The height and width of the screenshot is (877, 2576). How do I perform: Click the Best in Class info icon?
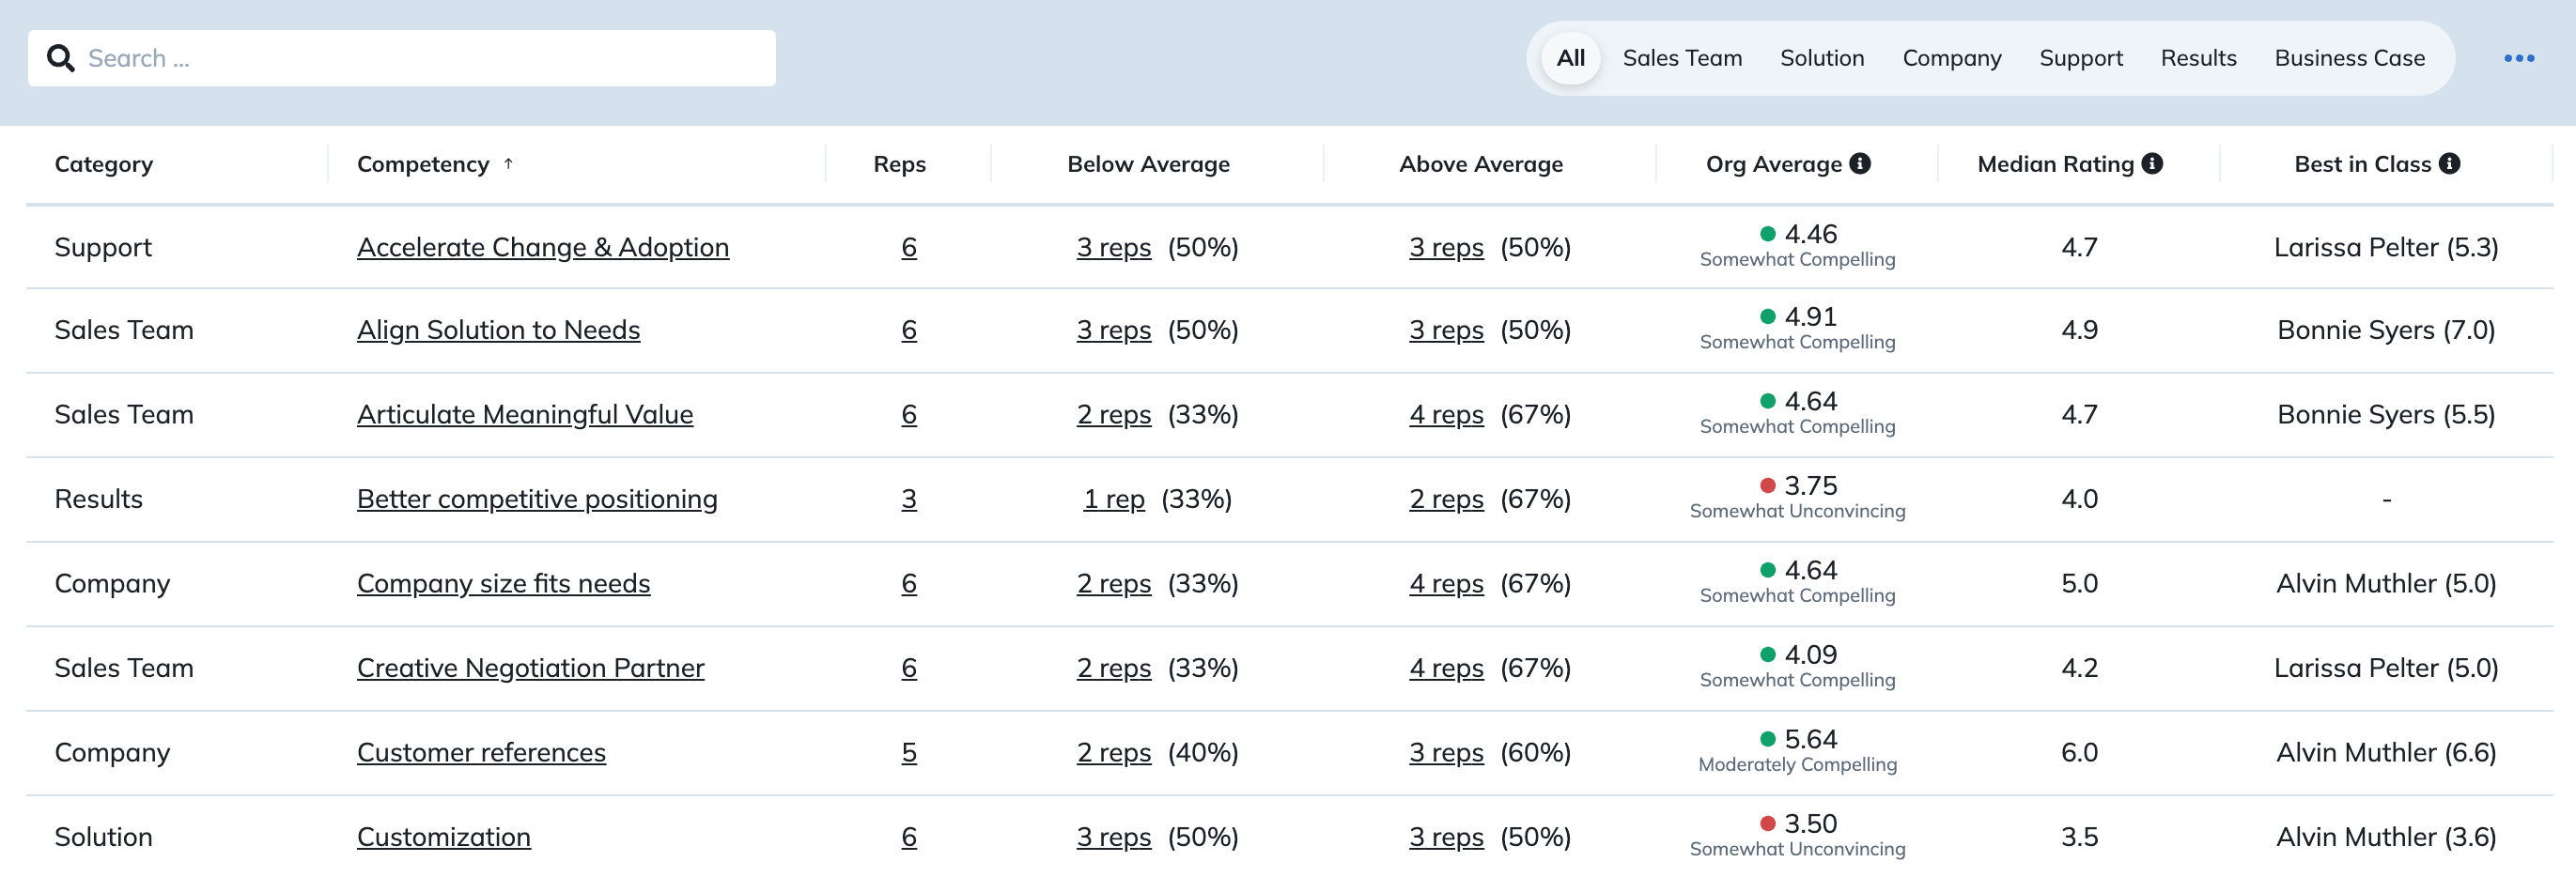2449,163
